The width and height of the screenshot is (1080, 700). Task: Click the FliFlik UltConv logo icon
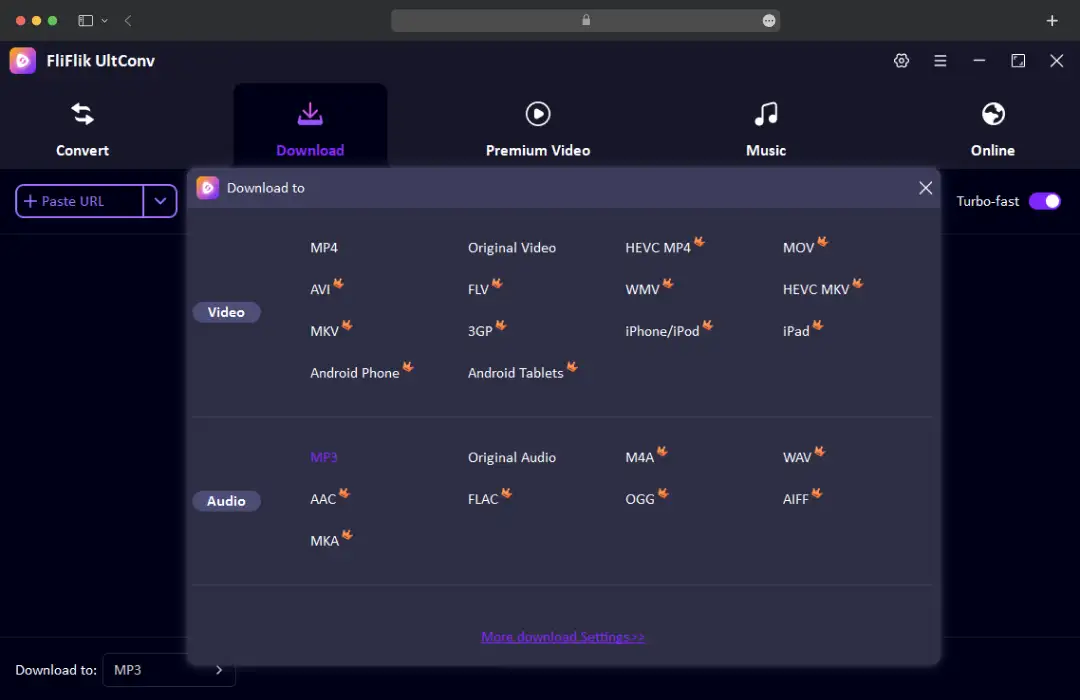(22, 60)
